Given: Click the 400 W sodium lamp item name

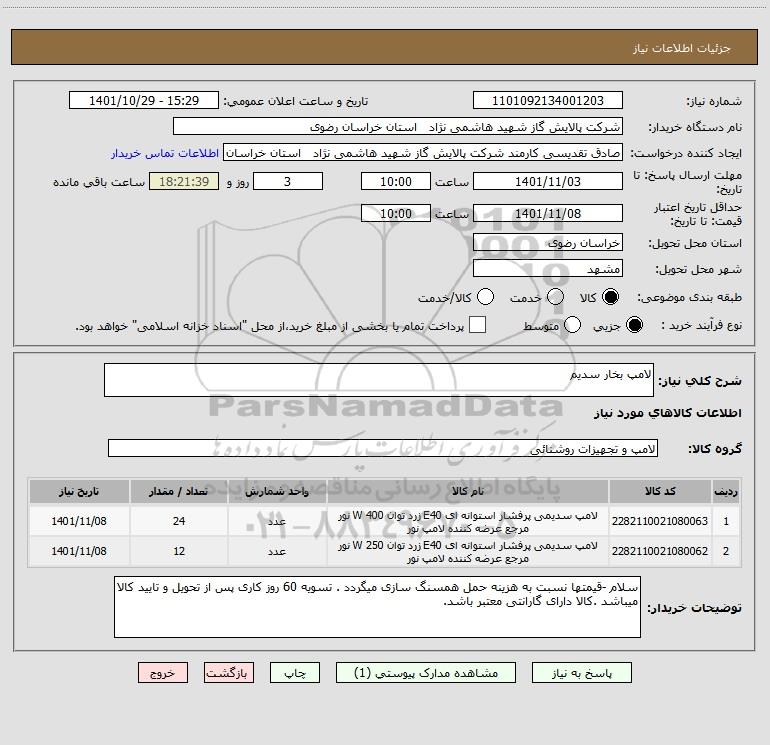Looking at the screenshot, I should click(x=468, y=522).
